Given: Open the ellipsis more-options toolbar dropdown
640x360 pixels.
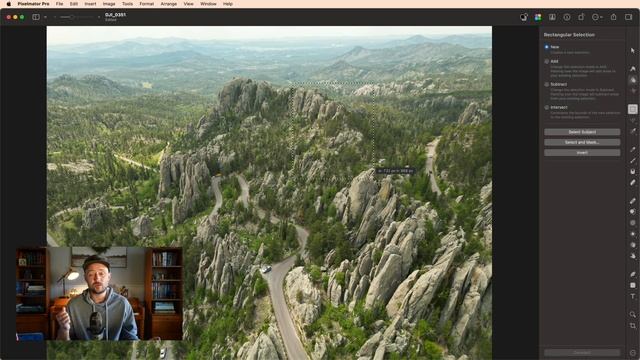Looking at the screenshot, I should [x=597, y=17].
